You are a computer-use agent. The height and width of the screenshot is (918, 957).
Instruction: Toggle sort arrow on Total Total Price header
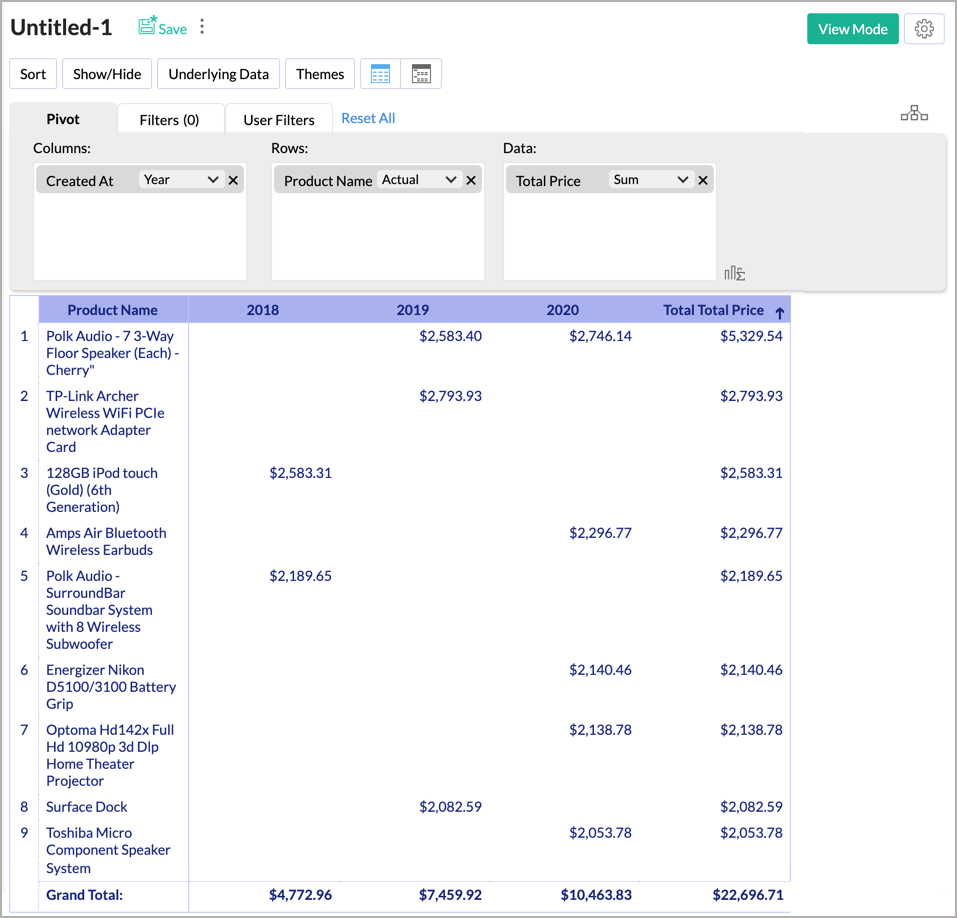click(x=780, y=312)
